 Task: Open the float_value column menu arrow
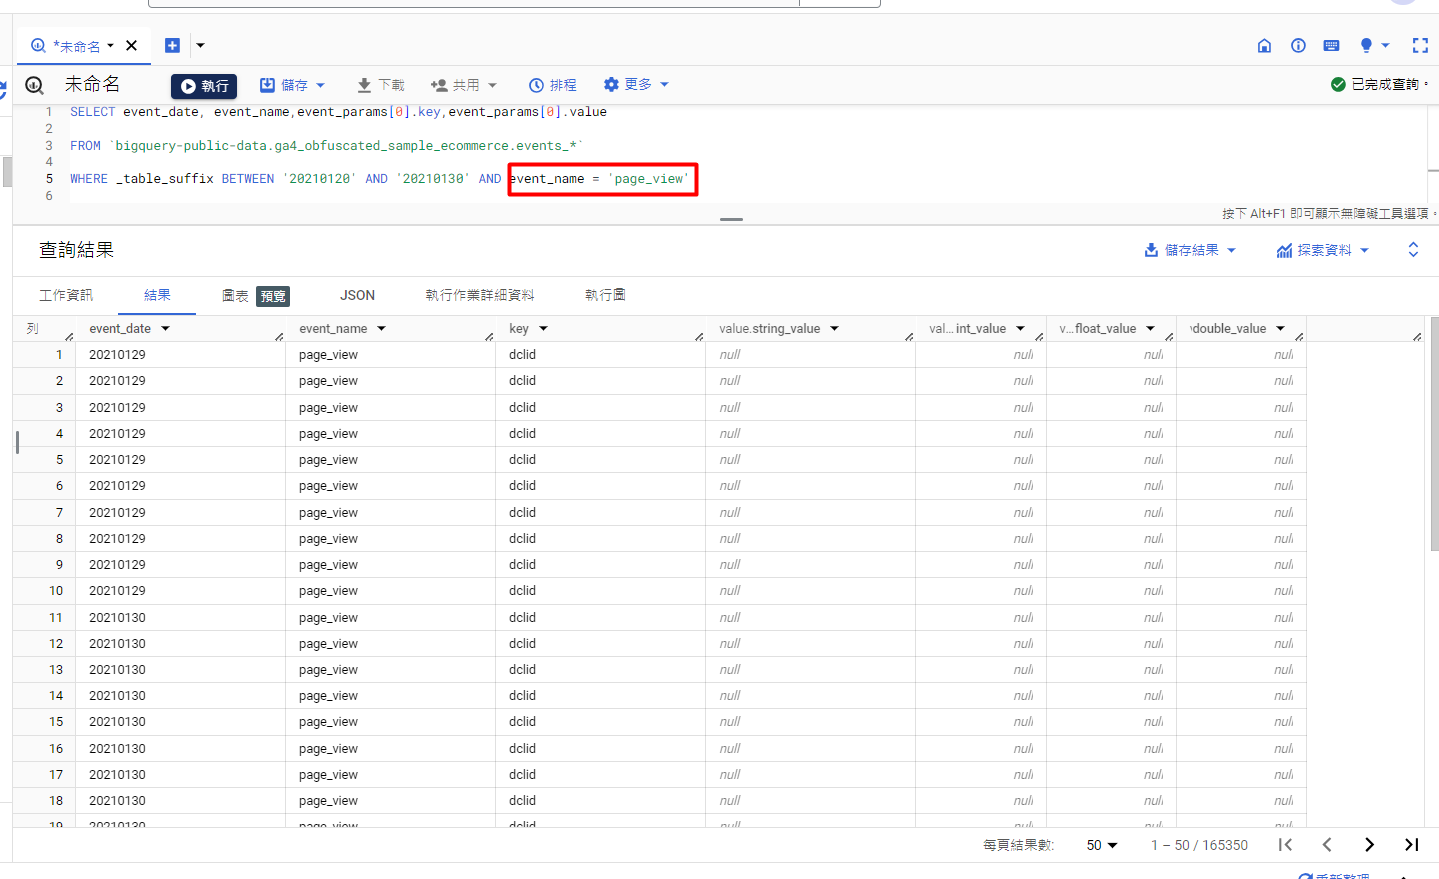[x=1150, y=328]
